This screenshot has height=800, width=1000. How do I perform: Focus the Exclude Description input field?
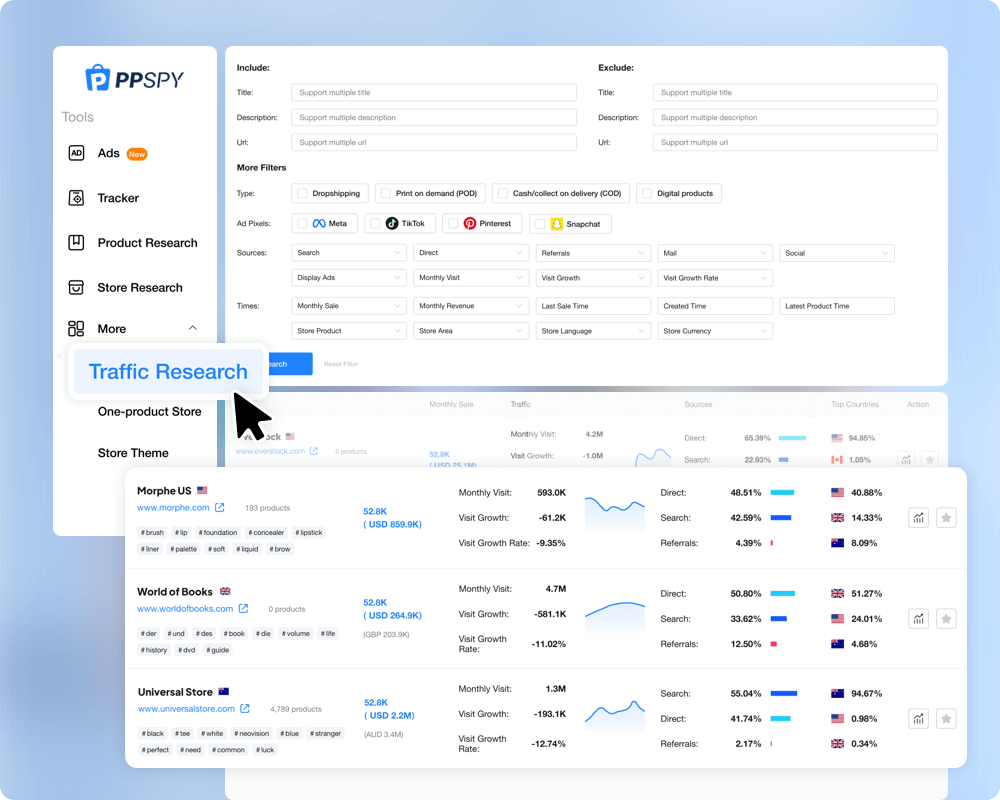[795, 117]
